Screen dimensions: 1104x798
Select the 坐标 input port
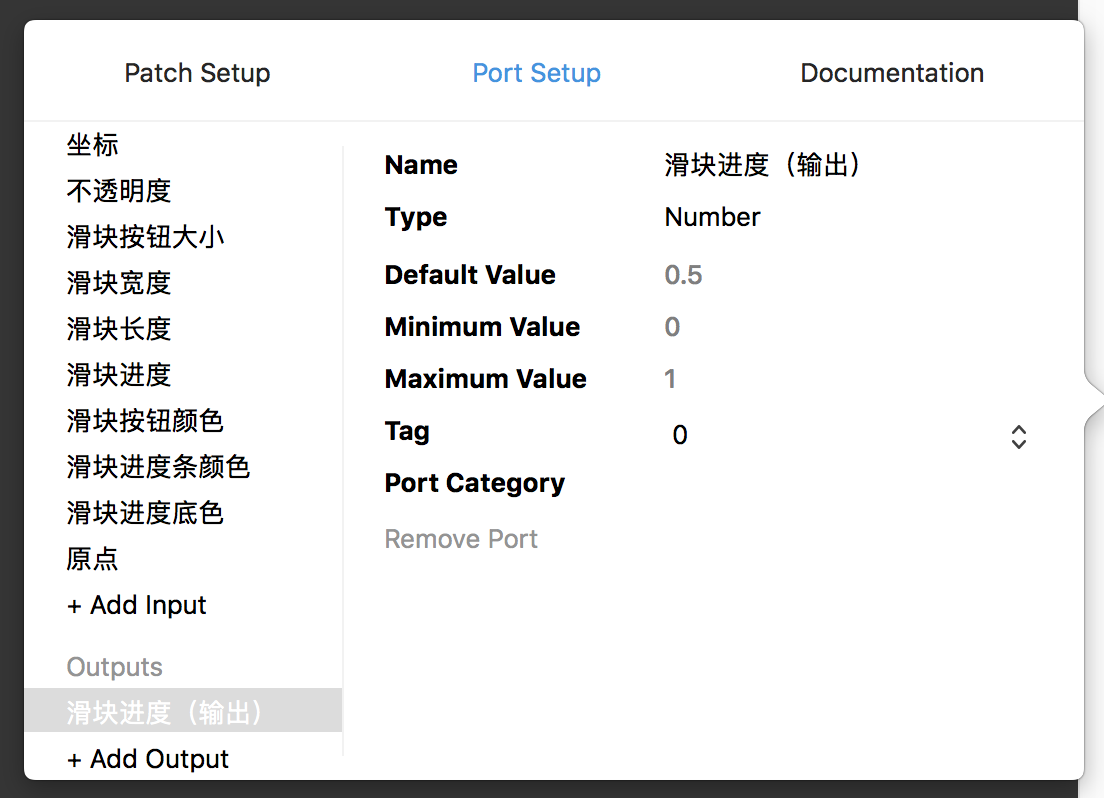[93, 145]
